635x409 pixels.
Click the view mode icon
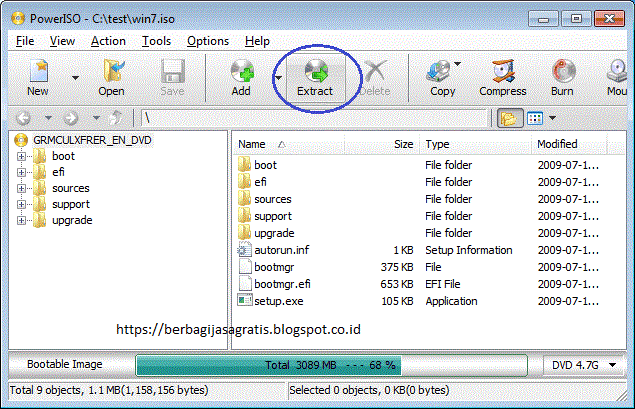(x=535, y=118)
